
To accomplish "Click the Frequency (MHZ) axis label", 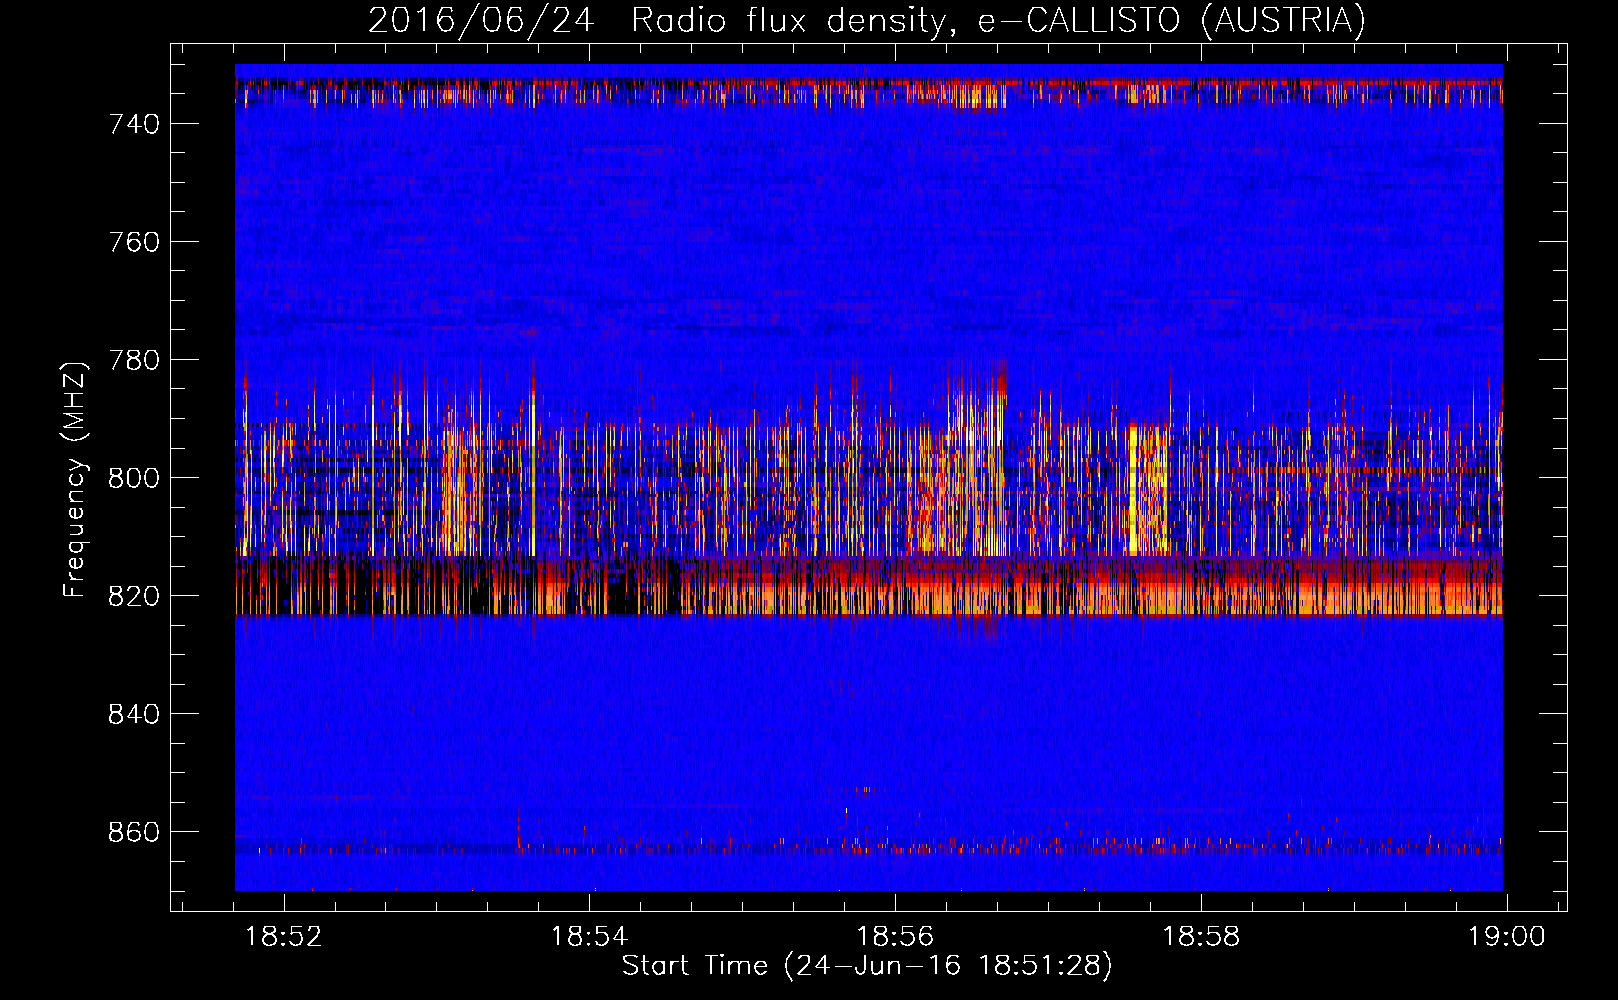I will tap(76, 479).
